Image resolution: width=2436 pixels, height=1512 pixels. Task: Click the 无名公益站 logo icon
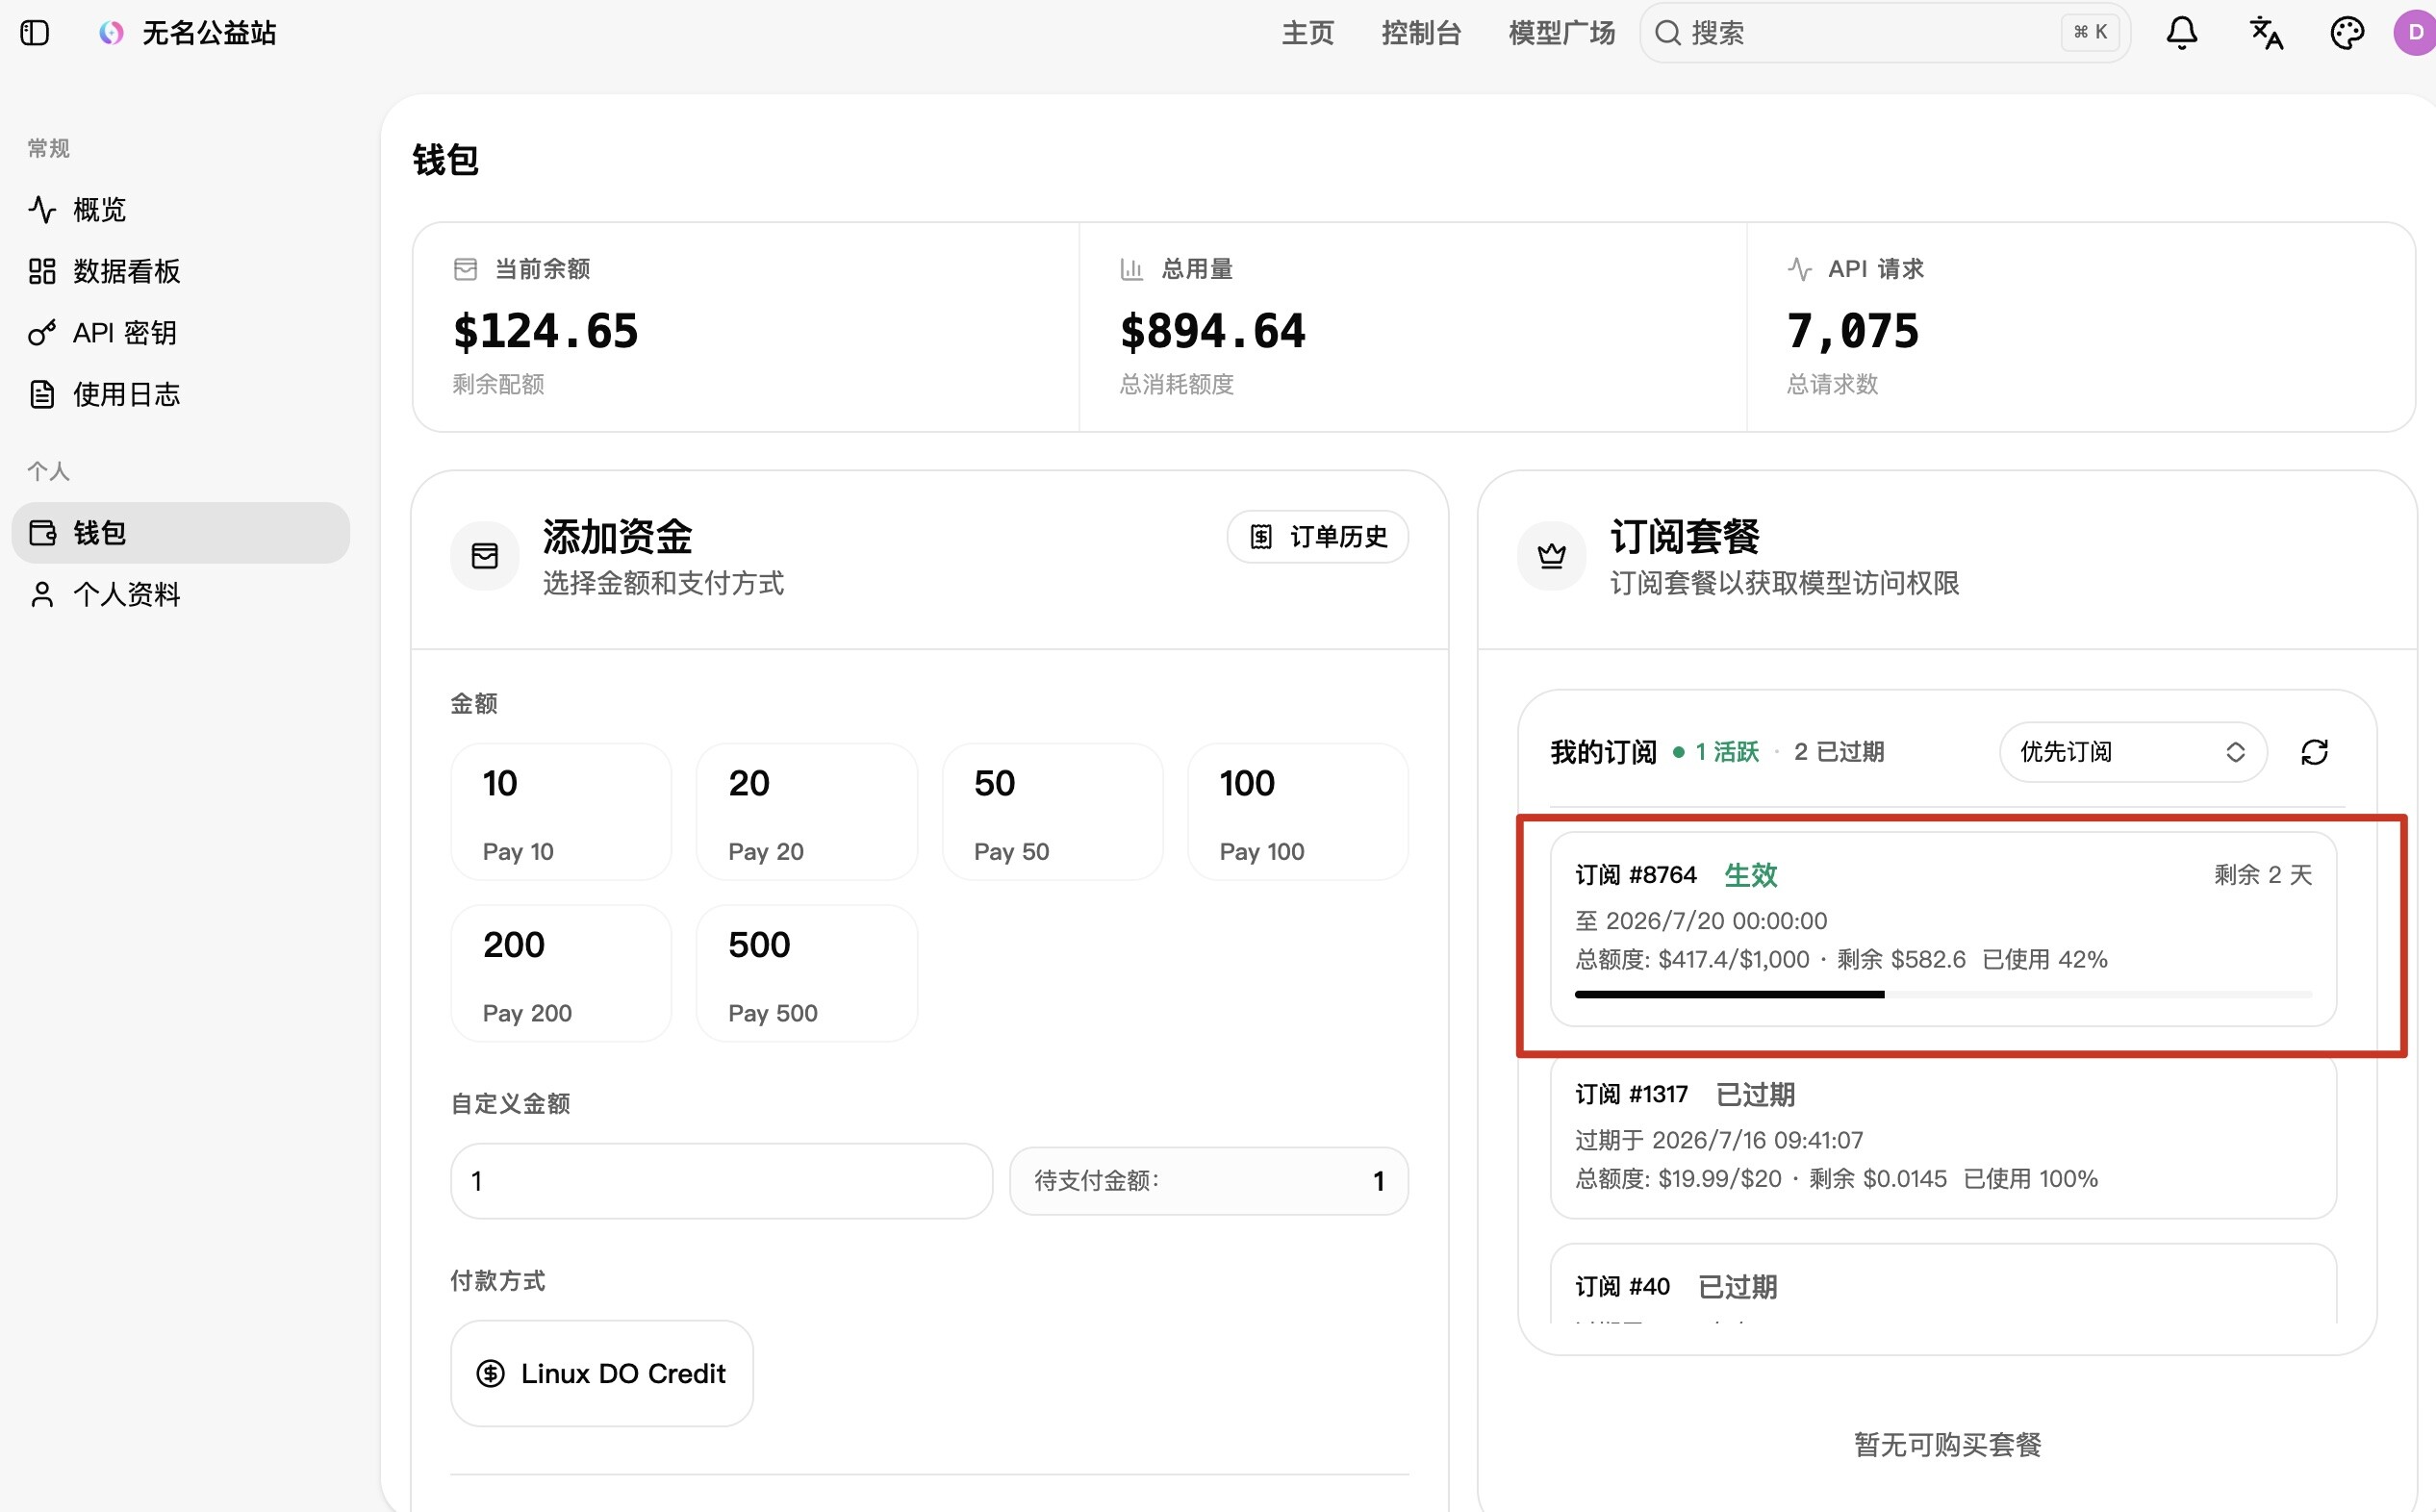point(111,33)
